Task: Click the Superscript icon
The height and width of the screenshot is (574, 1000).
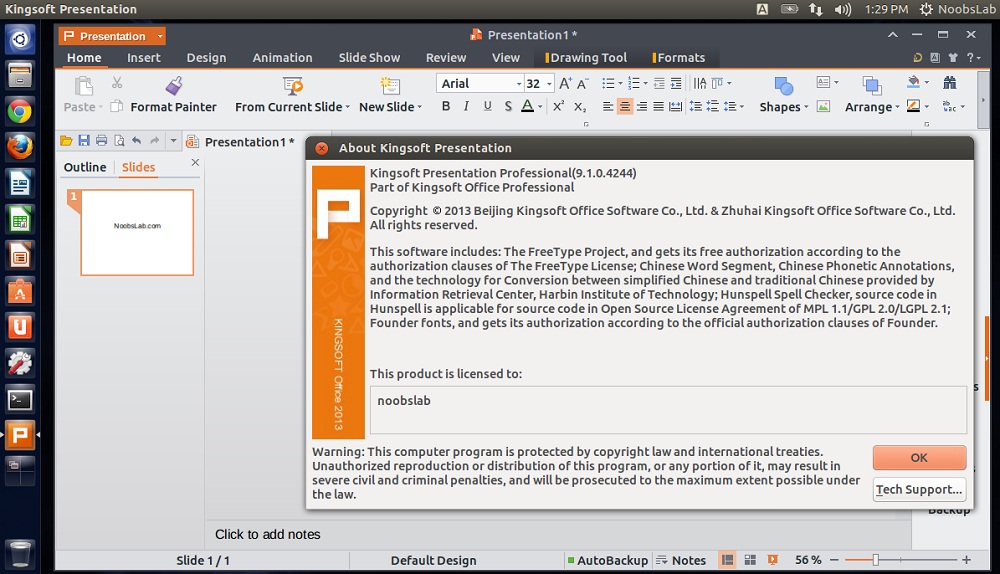Action: pyautogui.click(x=559, y=107)
